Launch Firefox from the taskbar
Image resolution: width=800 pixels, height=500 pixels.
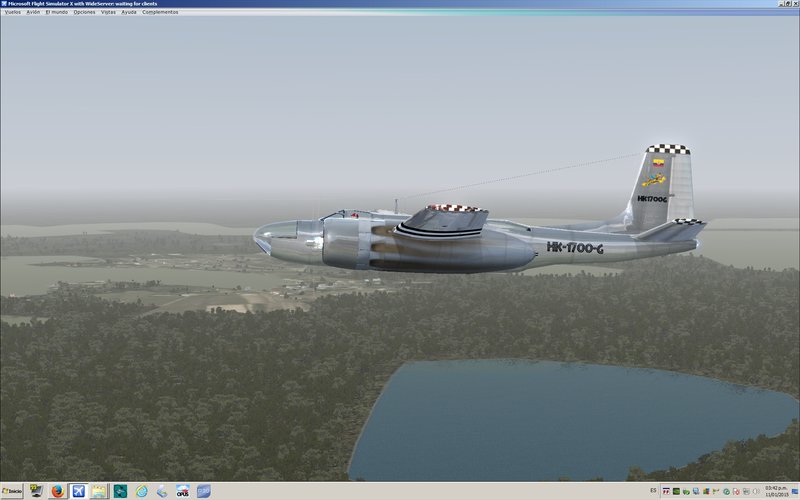coord(57,491)
